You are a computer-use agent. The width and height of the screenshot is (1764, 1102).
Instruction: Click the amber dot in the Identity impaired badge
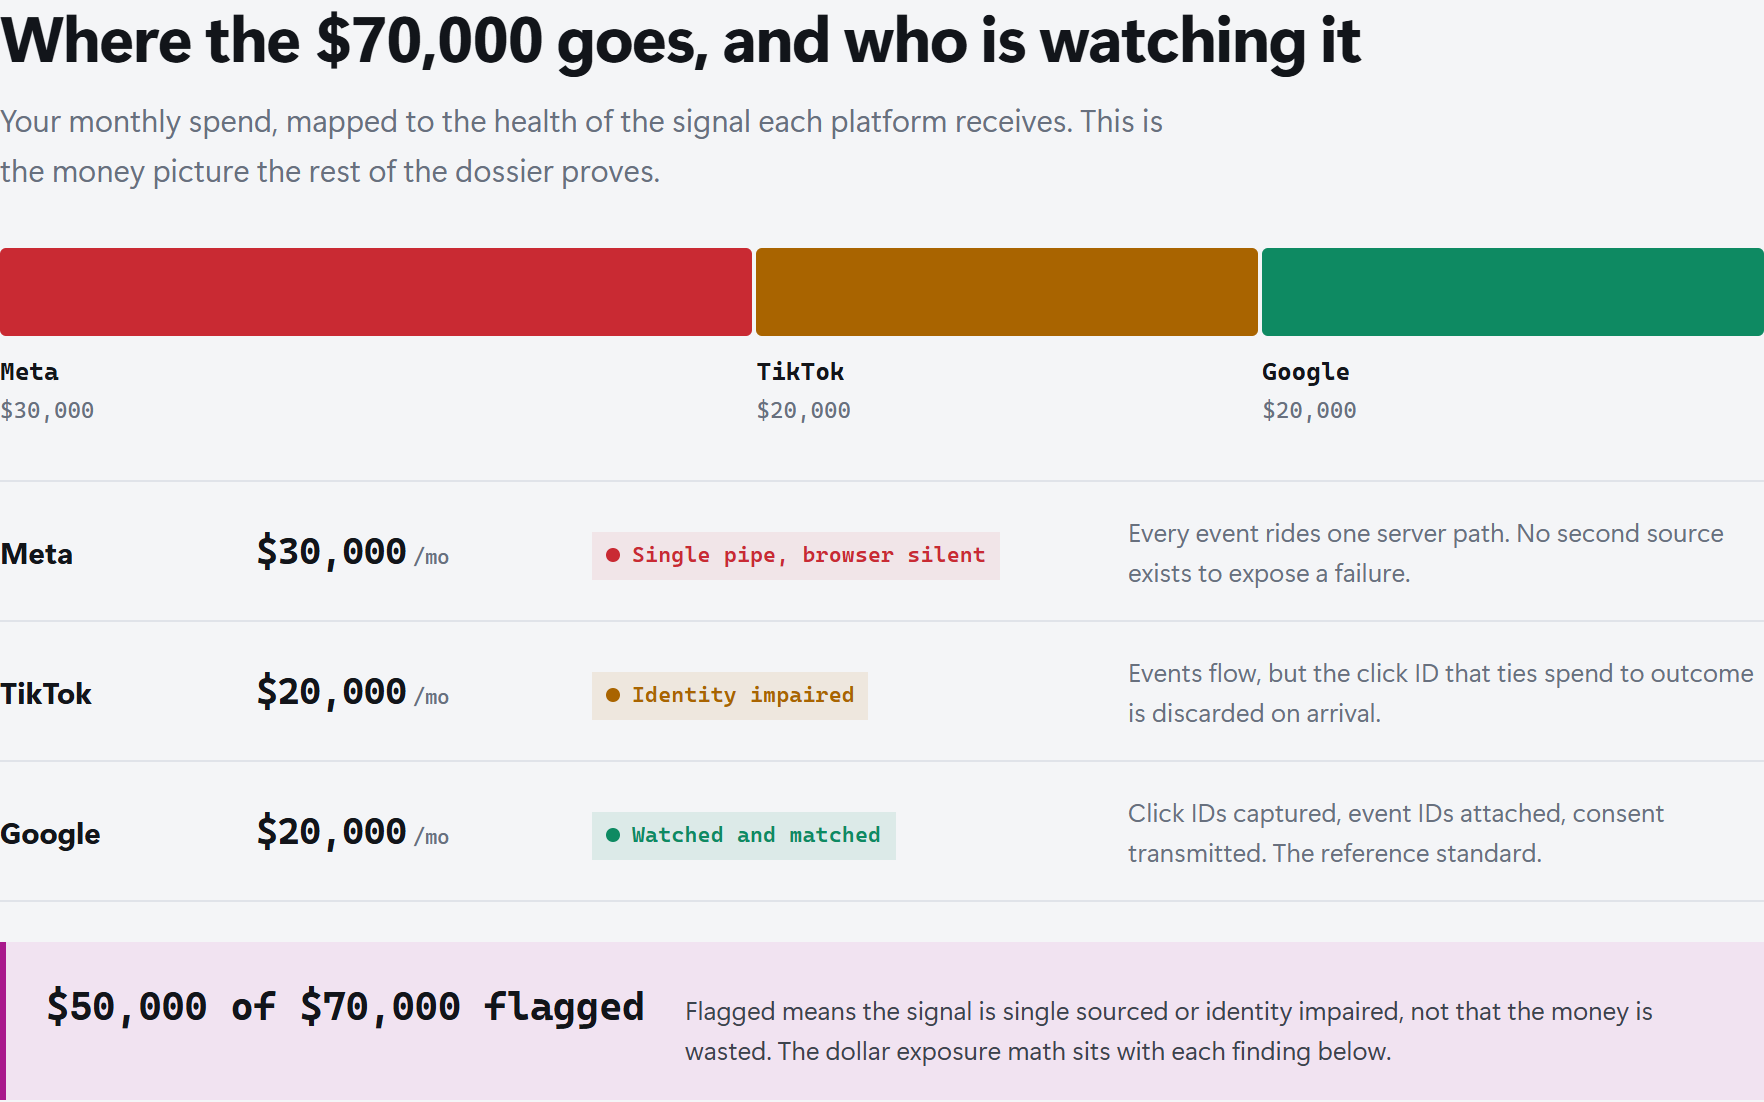coord(613,695)
